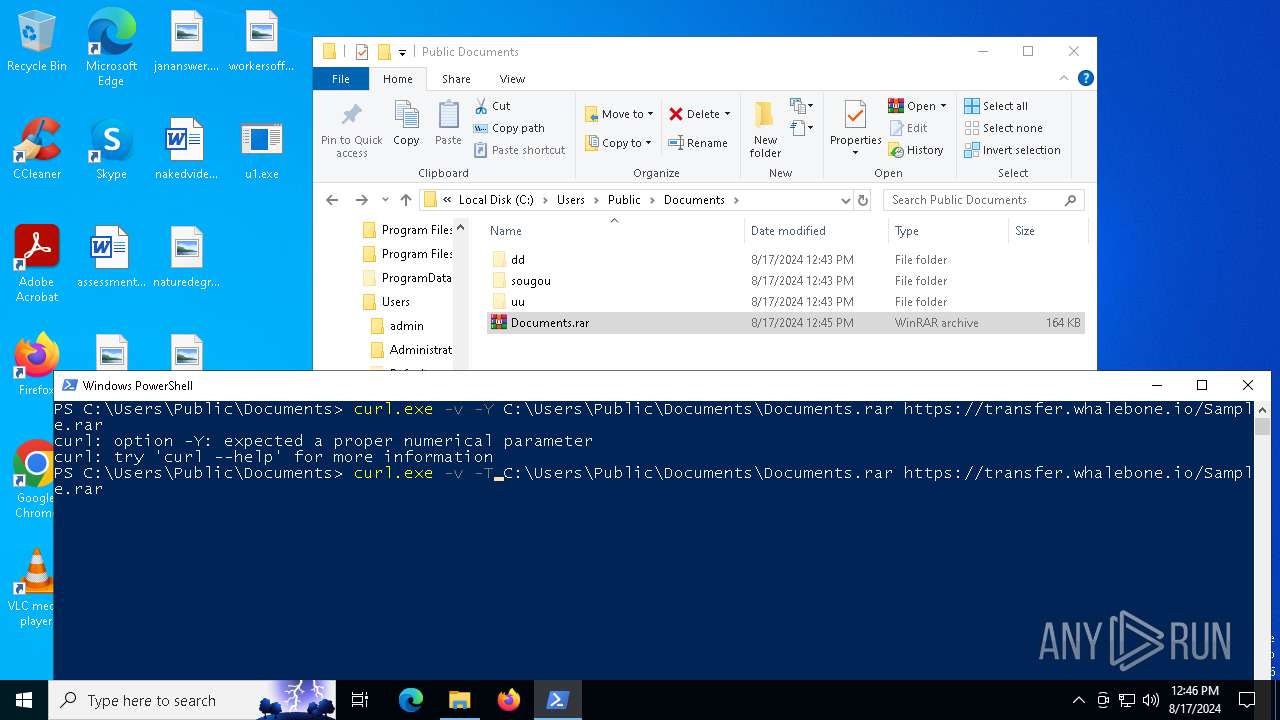The image size is (1280, 720).
Task: Sort by Date modified column
Action: point(816,231)
